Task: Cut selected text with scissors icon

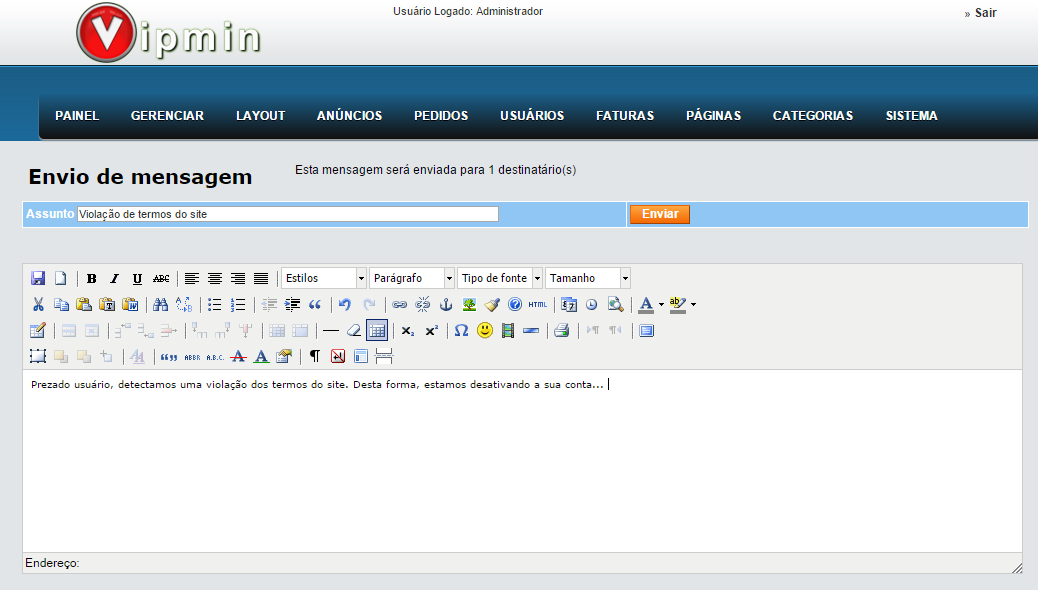Action: [x=38, y=305]
